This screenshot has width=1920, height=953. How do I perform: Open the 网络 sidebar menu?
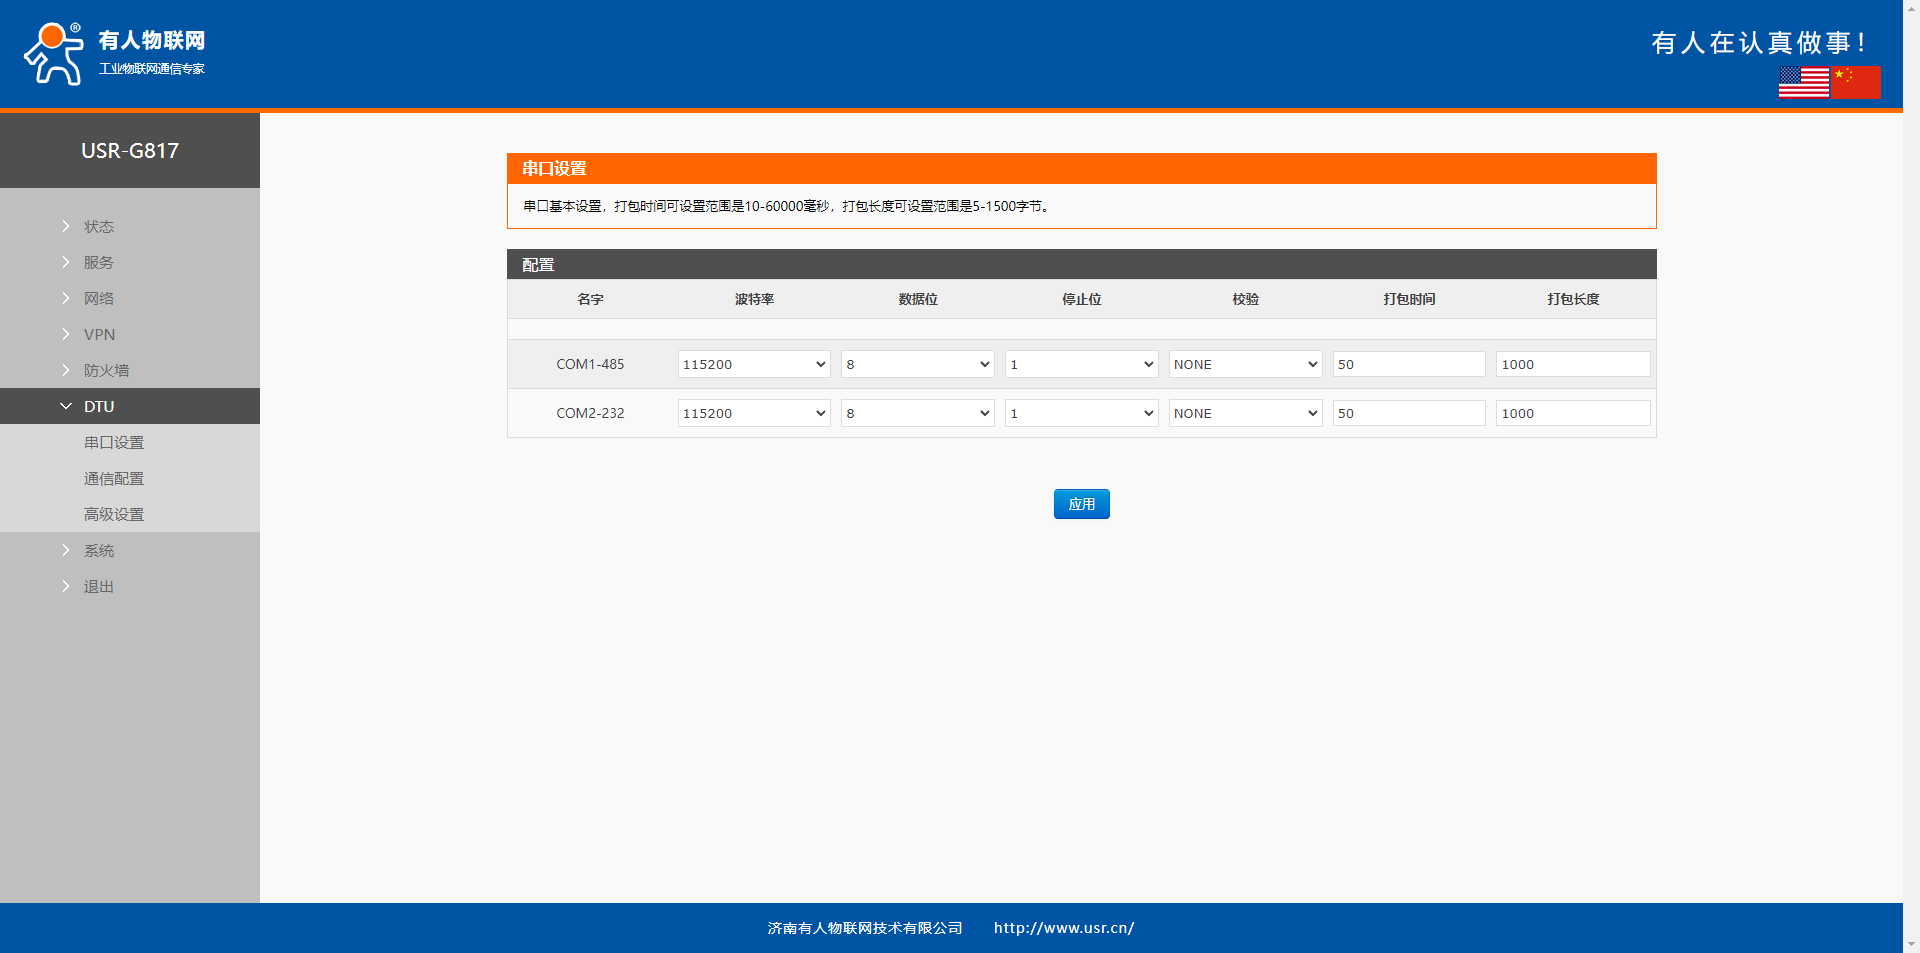(98, 298)
